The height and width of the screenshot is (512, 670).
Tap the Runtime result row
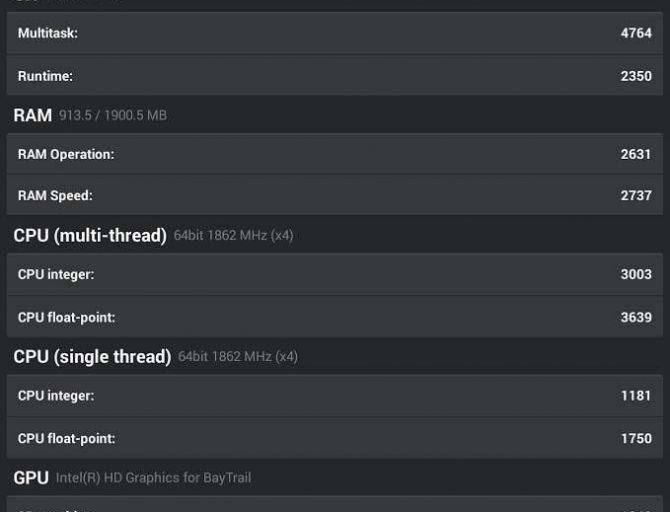(335, 76)
